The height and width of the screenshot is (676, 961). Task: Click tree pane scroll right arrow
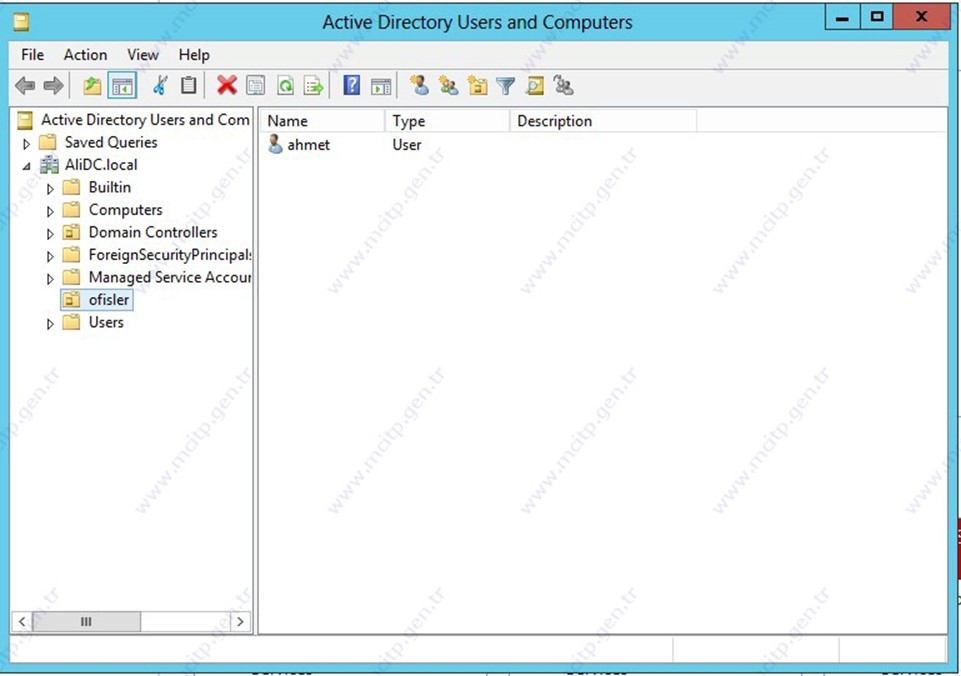[x=240, y=621]
